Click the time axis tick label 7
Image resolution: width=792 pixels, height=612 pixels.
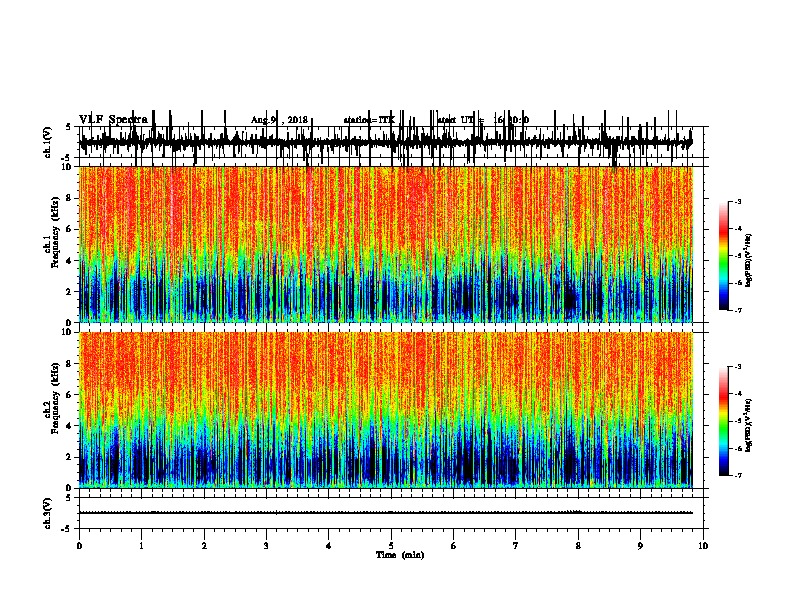pos(516,546)
